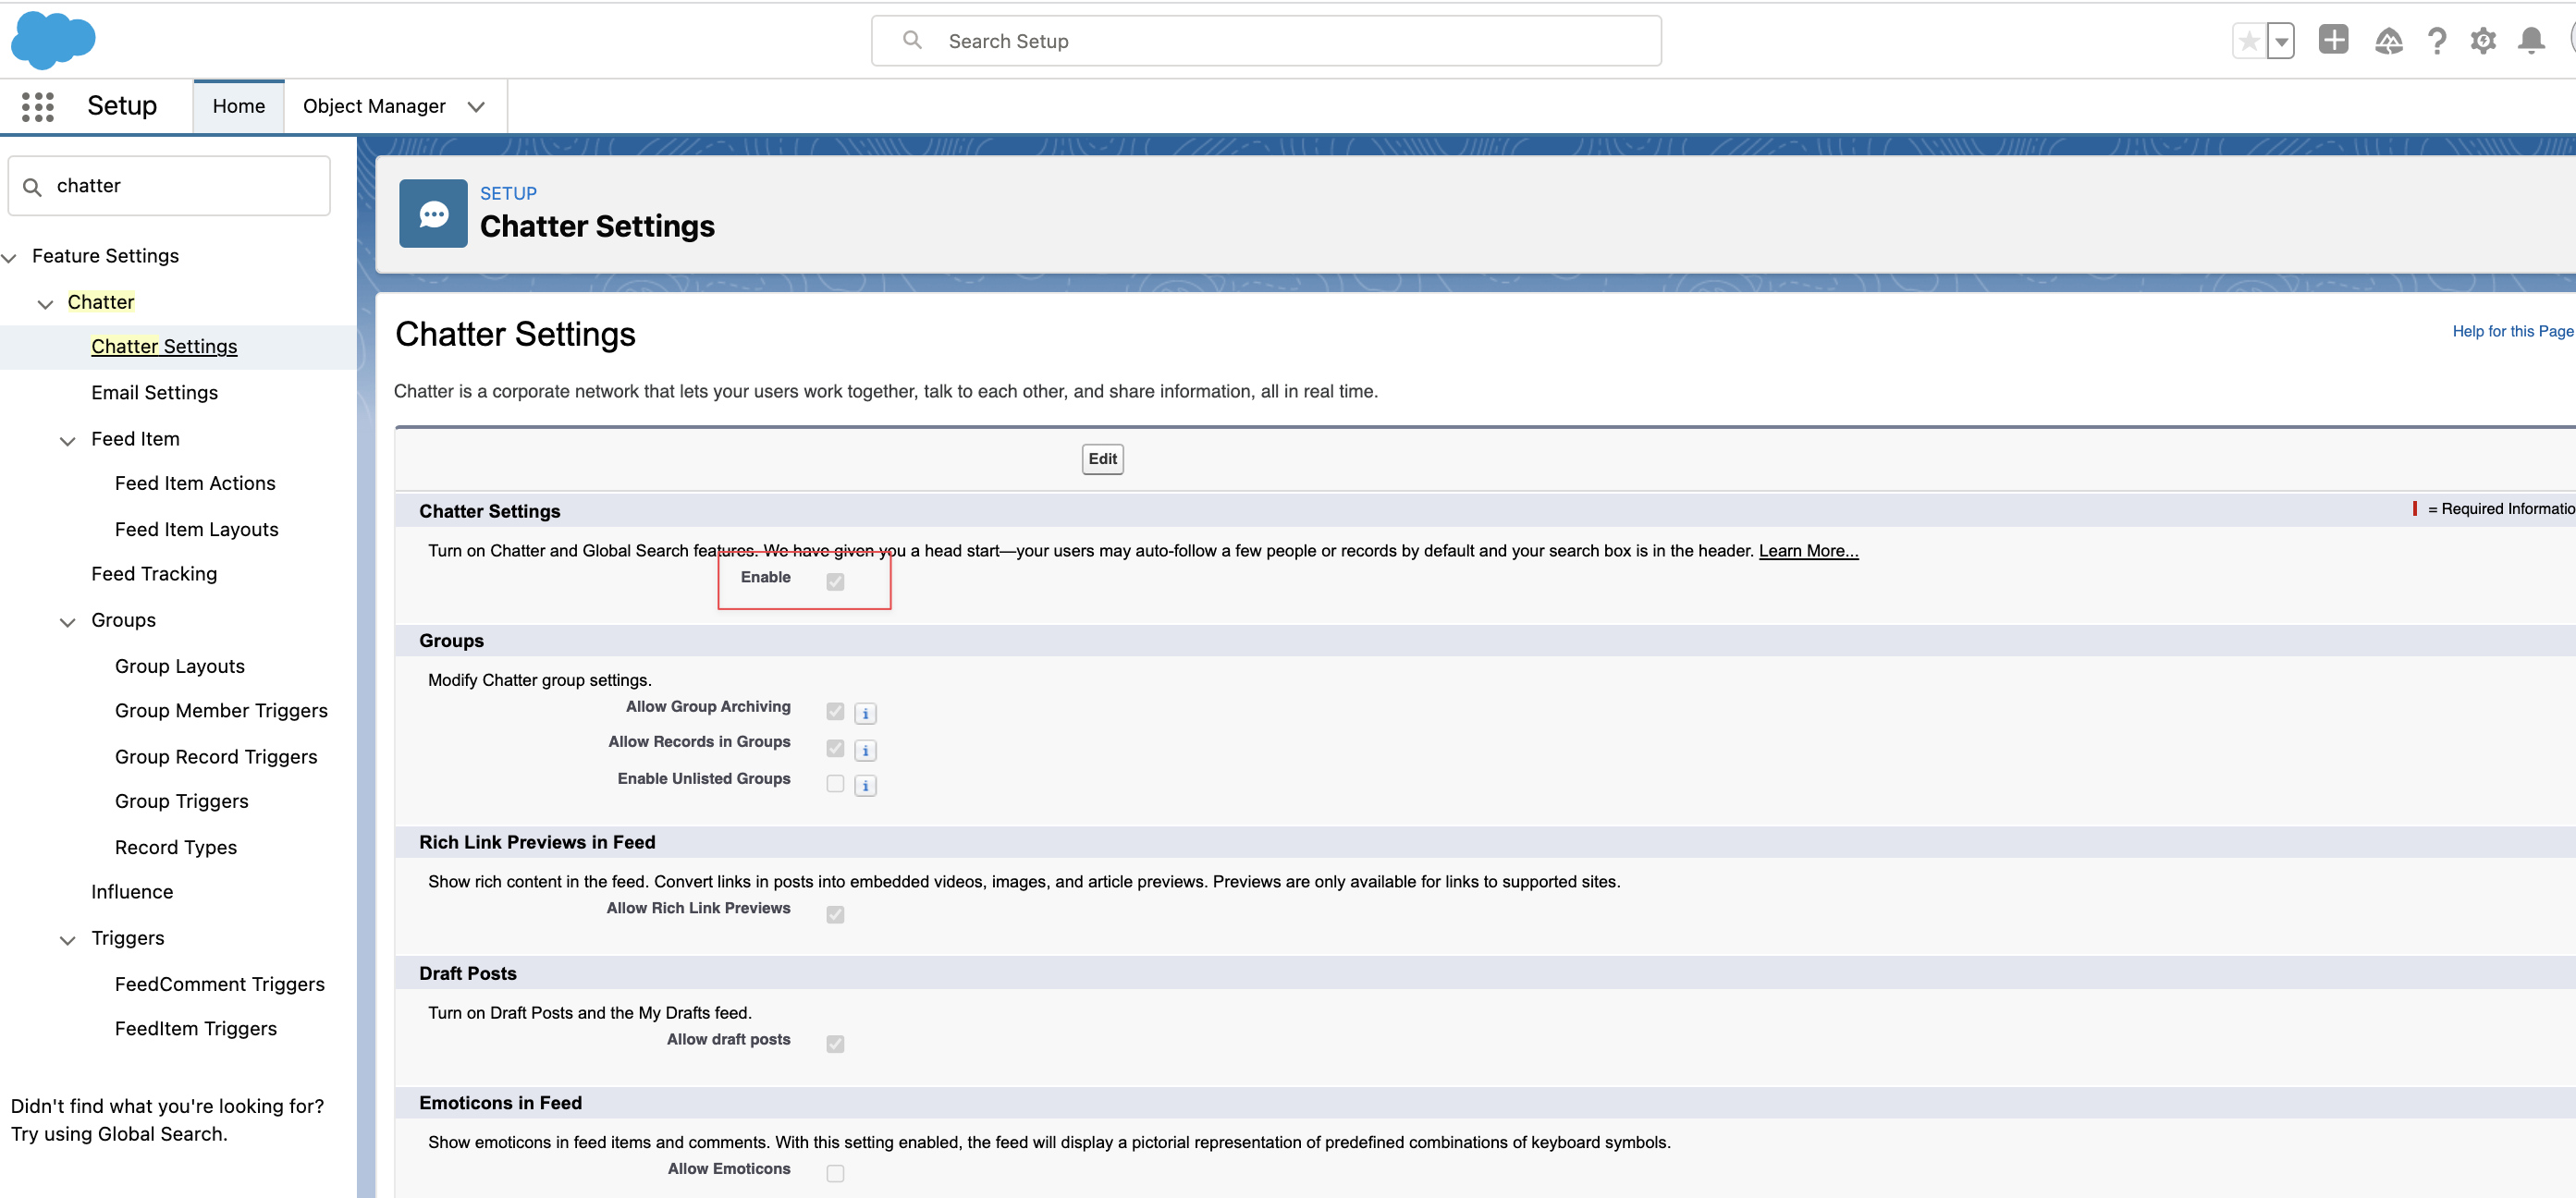The height and width of the screenshot is (1198, 2576).
Task: Open the Global Actions plus icon
Action: pos(2333,40)
